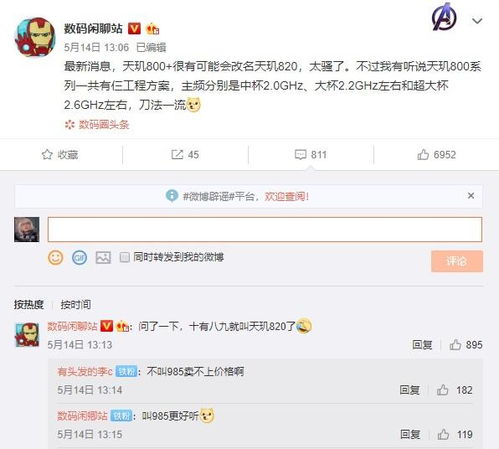This screenshot has width=499, height=449.
Task: Expand the post options chevron
Action: point(477,21)
